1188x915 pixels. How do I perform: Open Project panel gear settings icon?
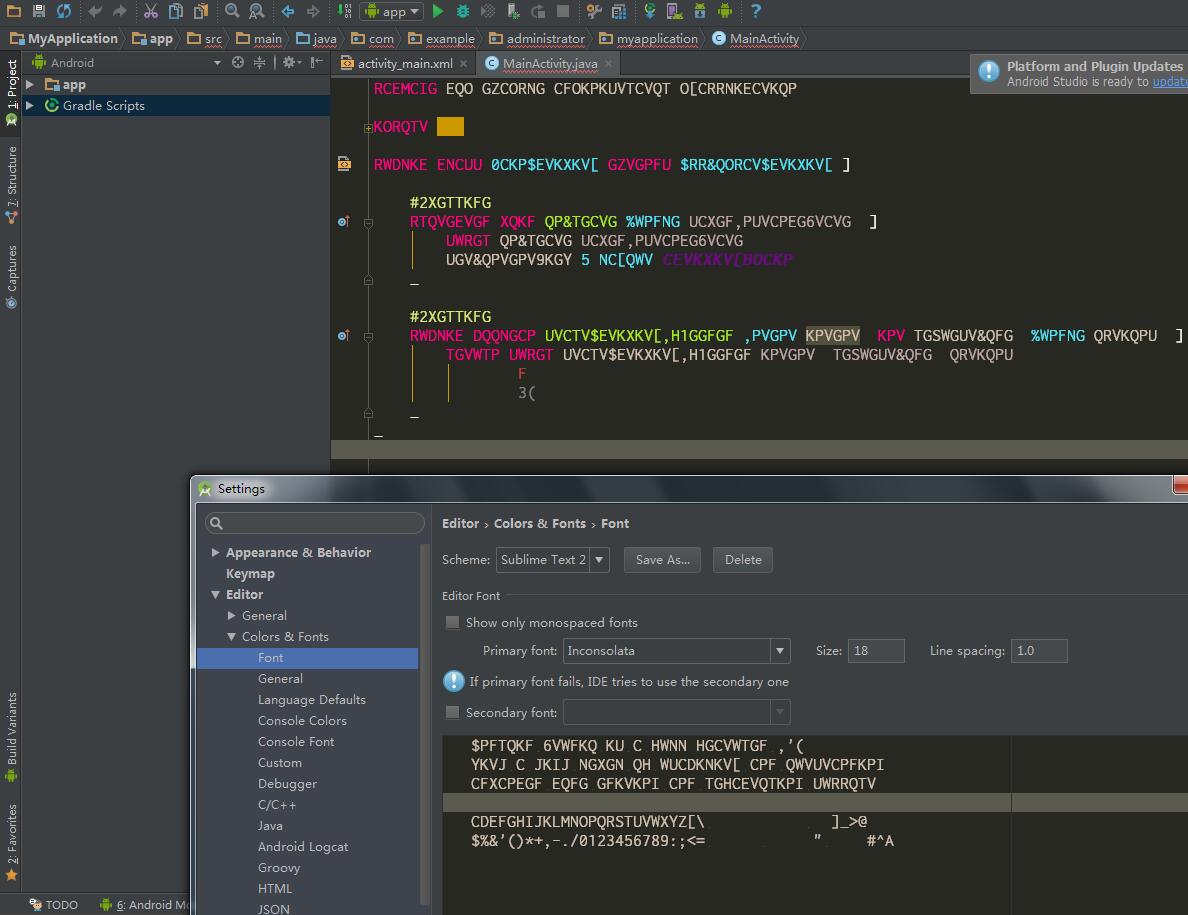[291, 62]
